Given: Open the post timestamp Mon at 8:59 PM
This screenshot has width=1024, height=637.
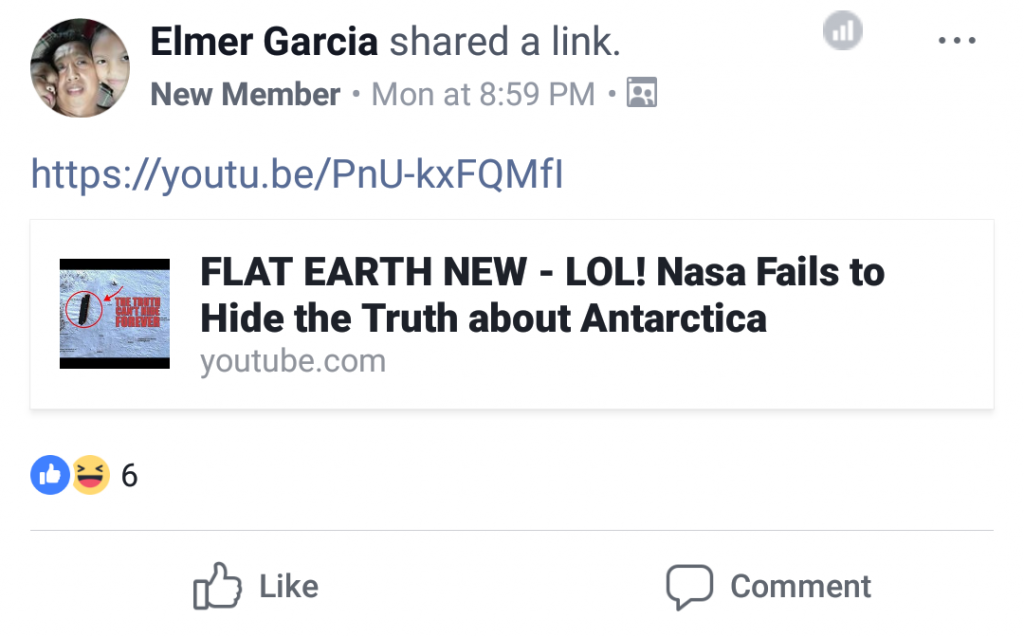Looking at the screenshot, I should [x=483, y=94].
